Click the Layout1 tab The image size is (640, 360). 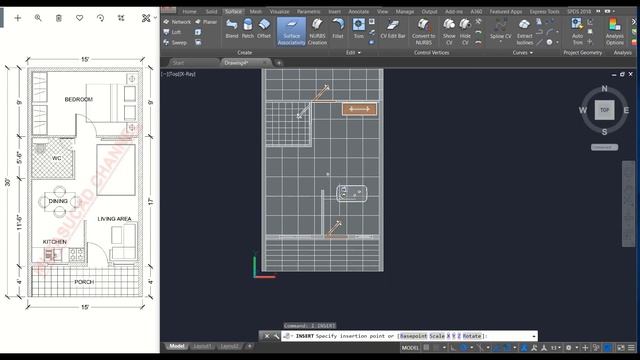pos(202,347)
